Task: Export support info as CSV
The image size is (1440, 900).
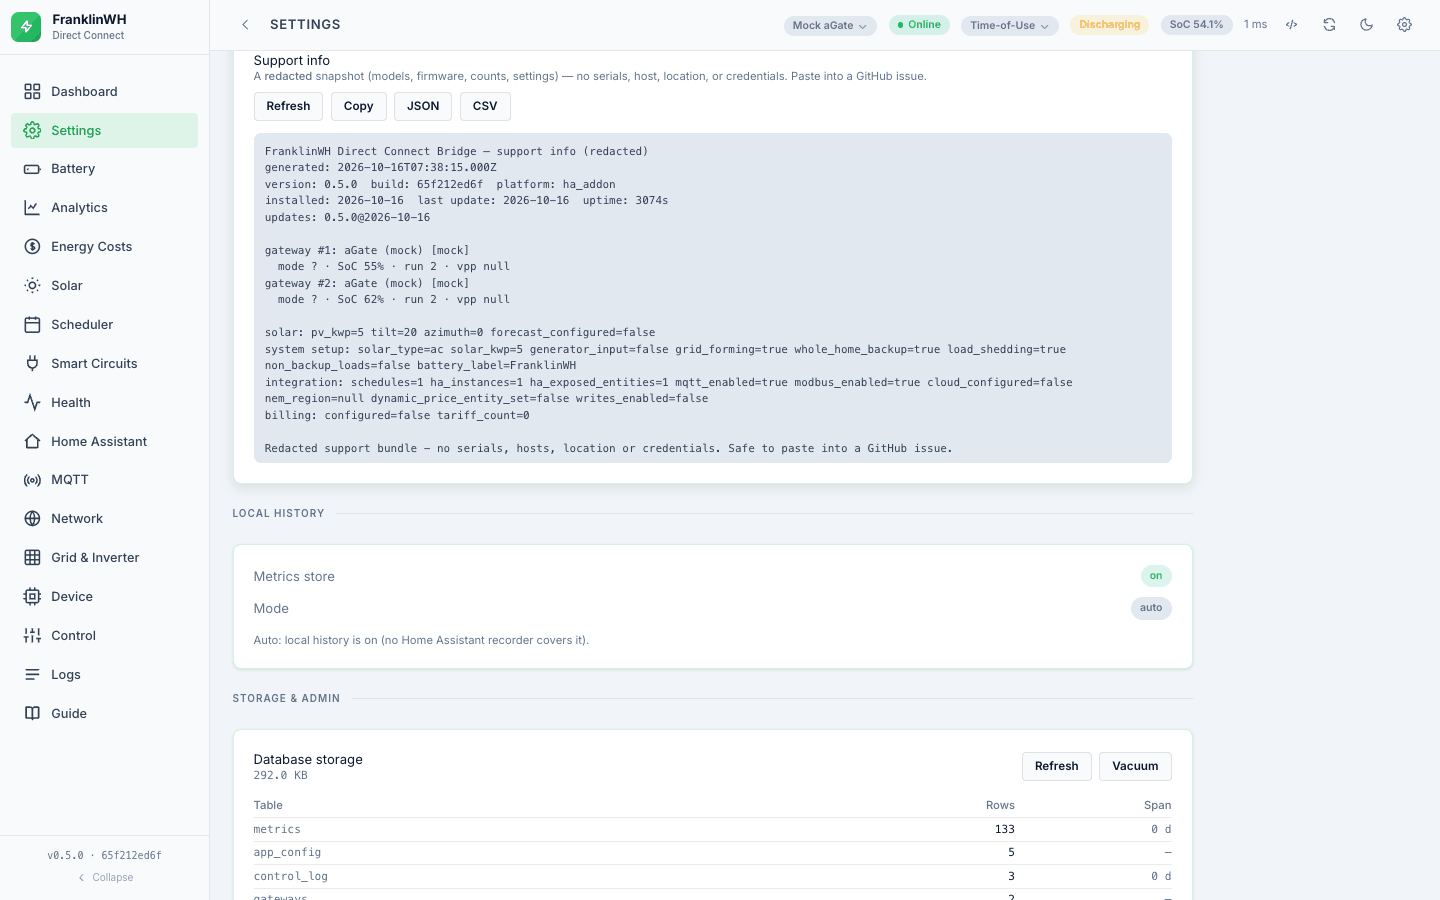Action: [485, 106]
